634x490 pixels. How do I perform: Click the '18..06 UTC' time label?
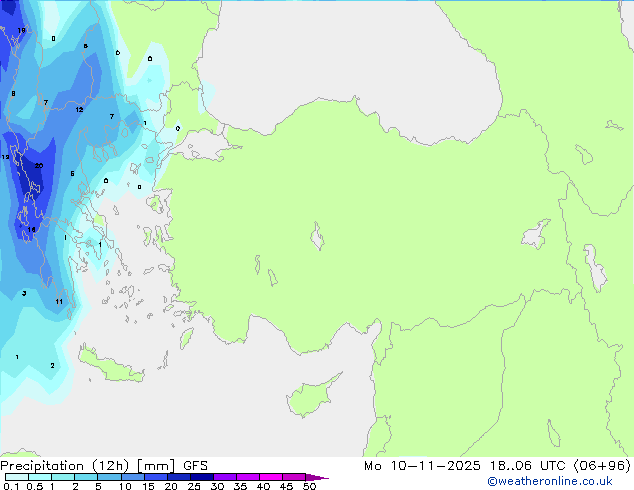click(x=527, y=466)
